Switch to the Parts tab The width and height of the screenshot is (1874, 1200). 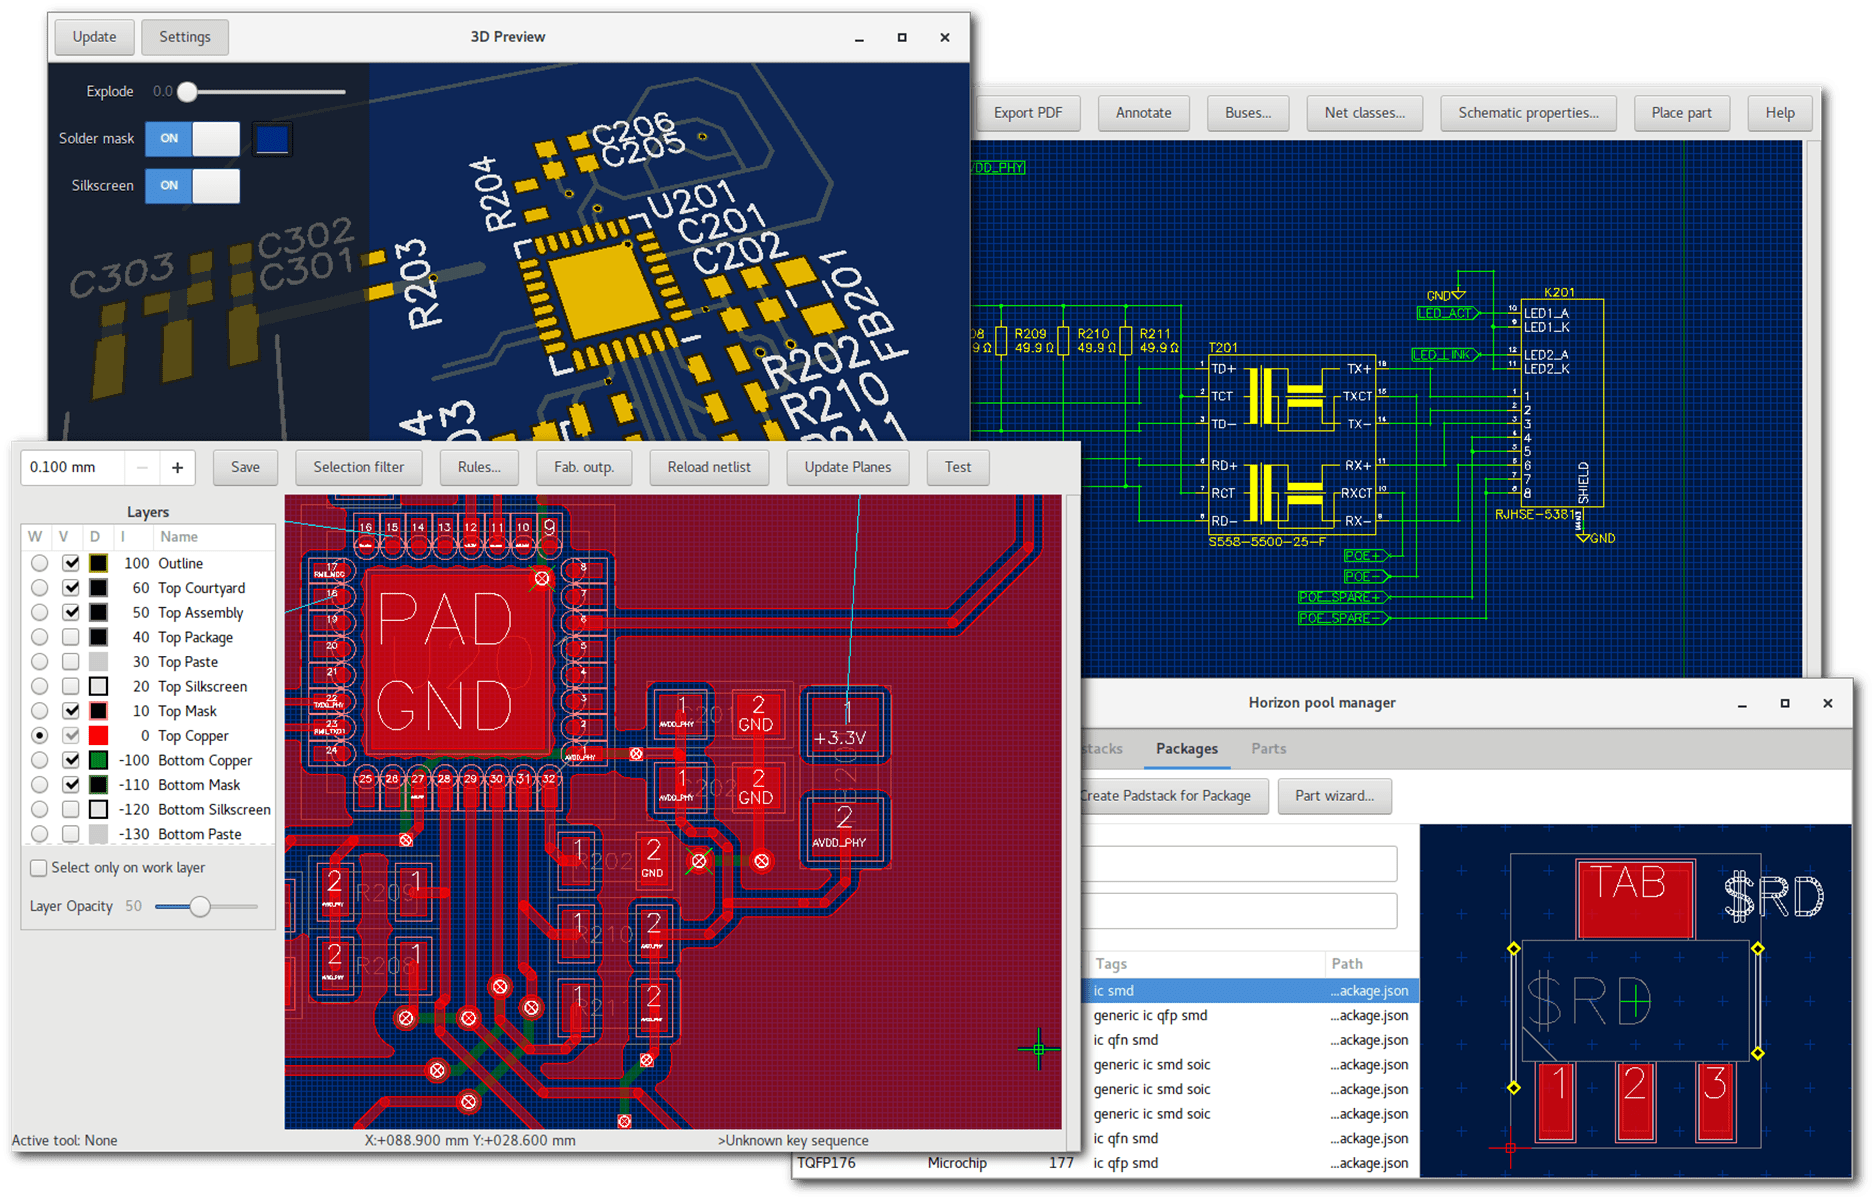(x=1268, y=749)
